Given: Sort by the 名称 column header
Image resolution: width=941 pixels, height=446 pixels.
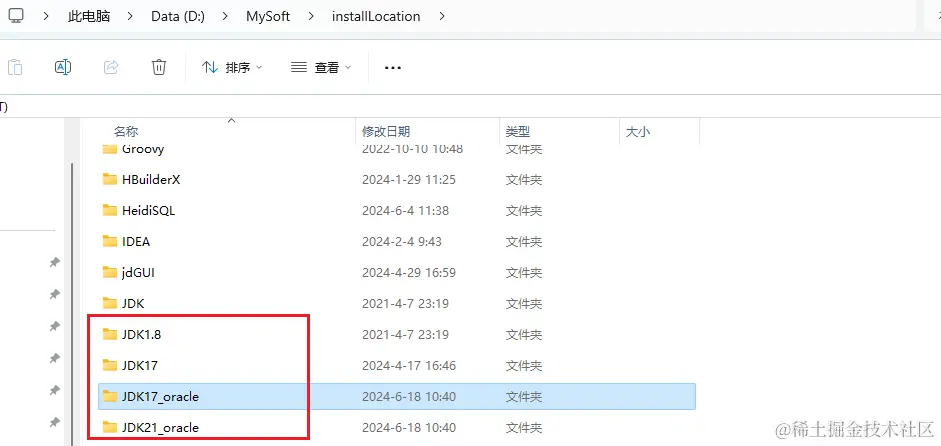Looking at the screenshot, I should tap(126, 131).
